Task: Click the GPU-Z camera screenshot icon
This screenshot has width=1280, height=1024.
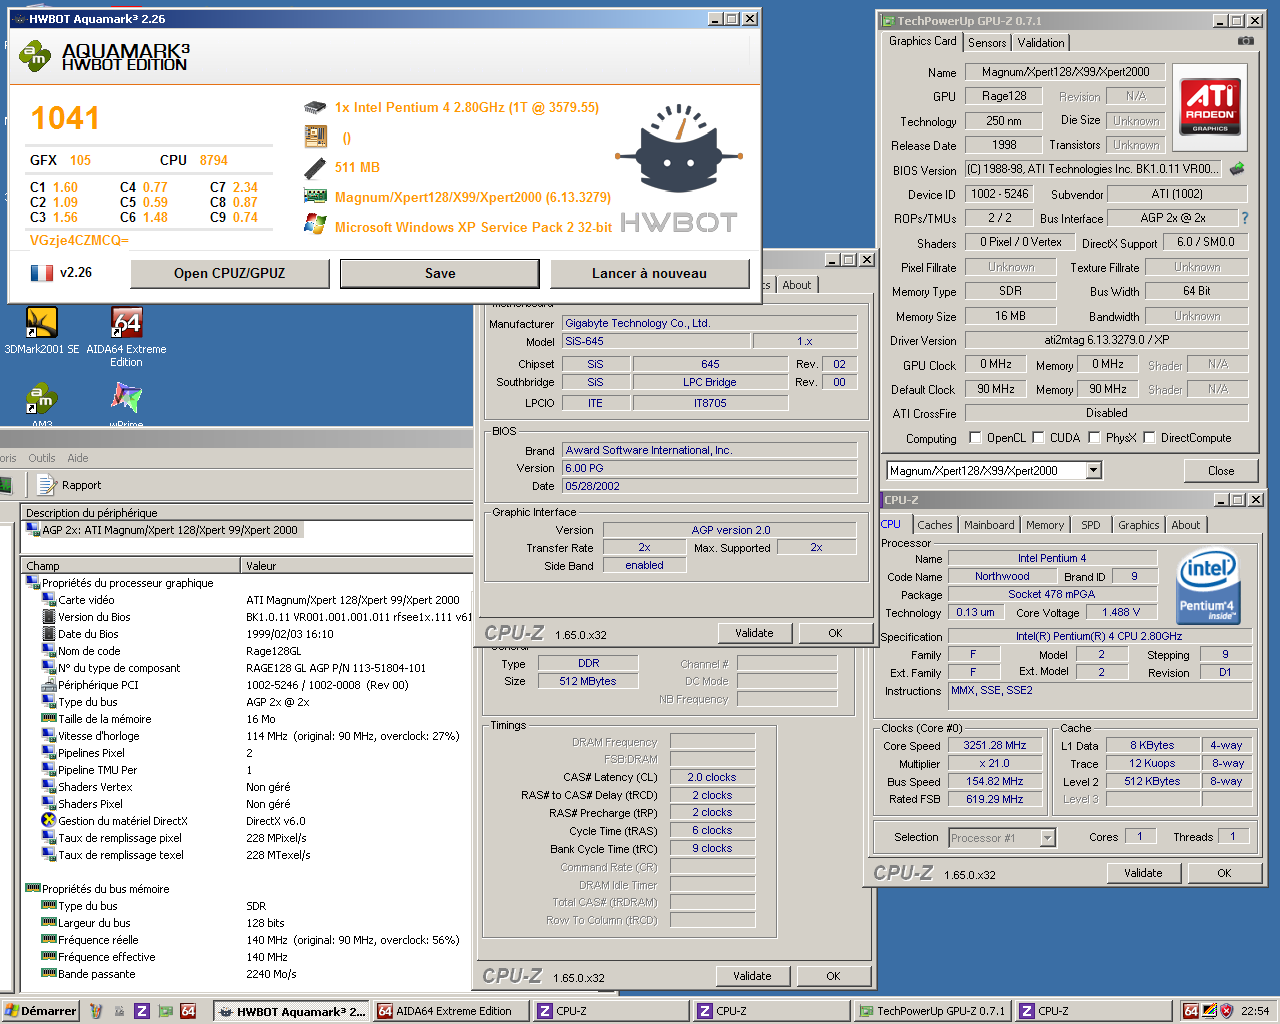Action: click(1245, 41)
